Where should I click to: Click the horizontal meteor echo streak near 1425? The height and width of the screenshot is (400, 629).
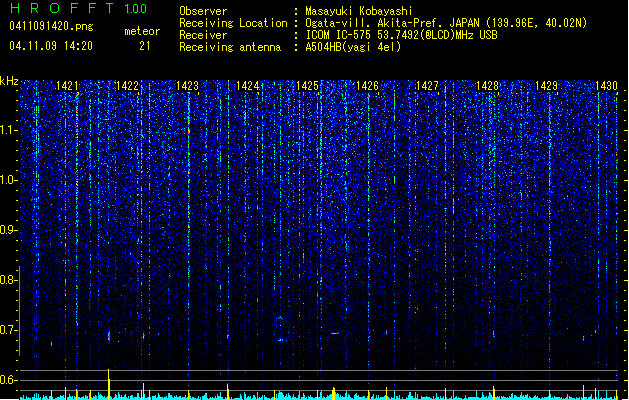335,333
